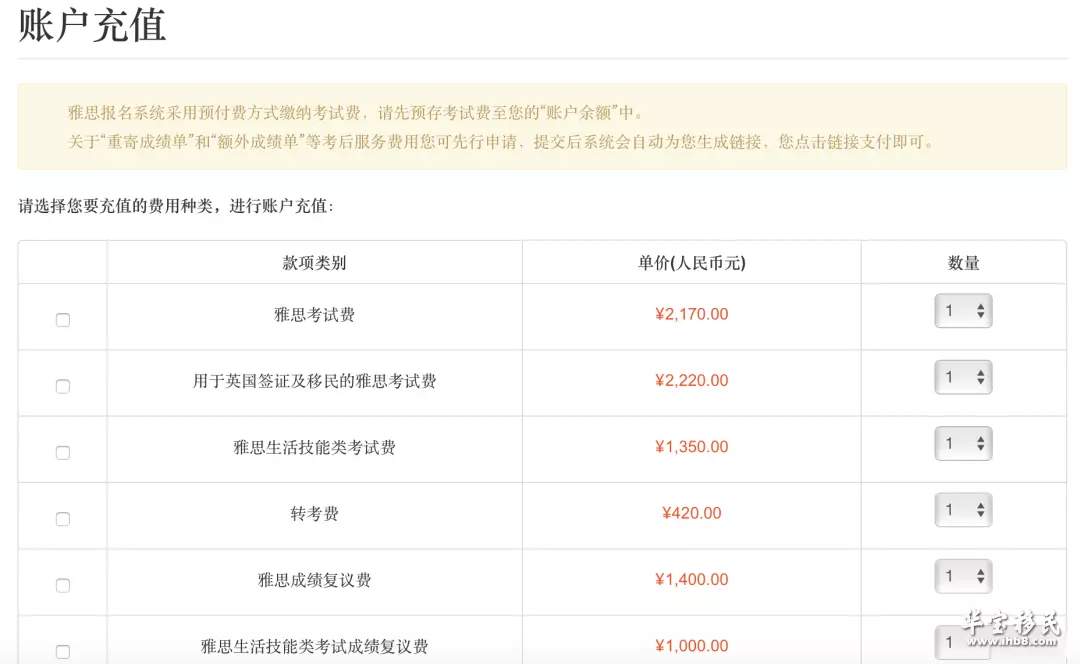Click the 数量 column header

964,263
